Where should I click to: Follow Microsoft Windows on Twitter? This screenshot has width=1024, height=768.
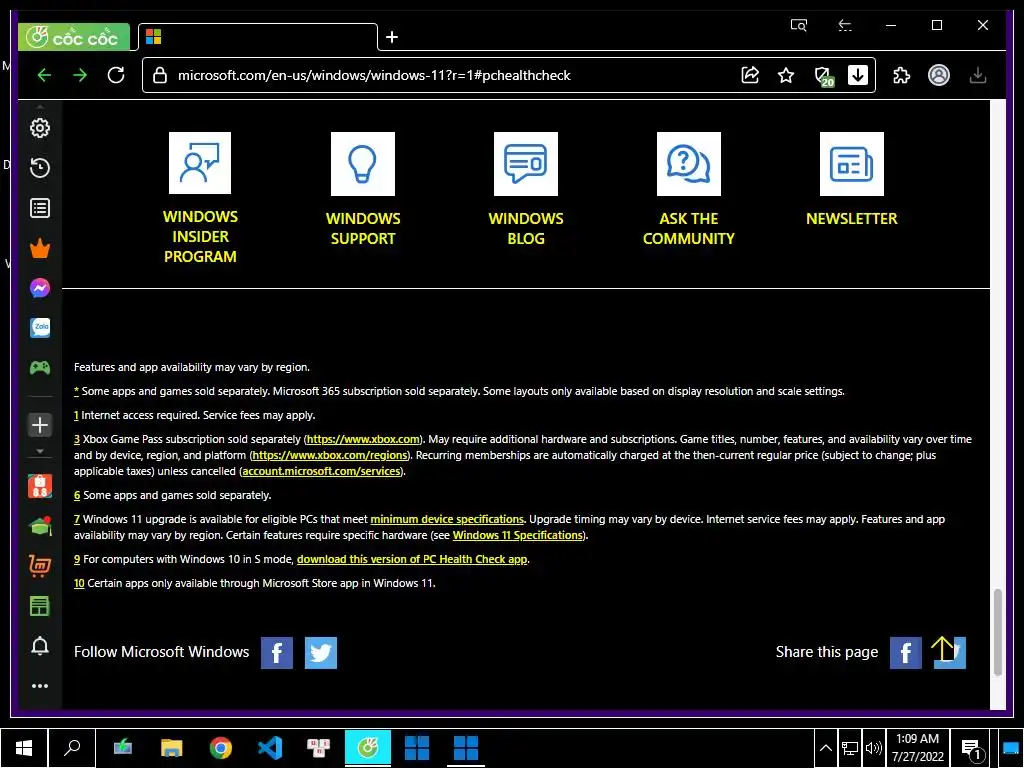(321, 652)
